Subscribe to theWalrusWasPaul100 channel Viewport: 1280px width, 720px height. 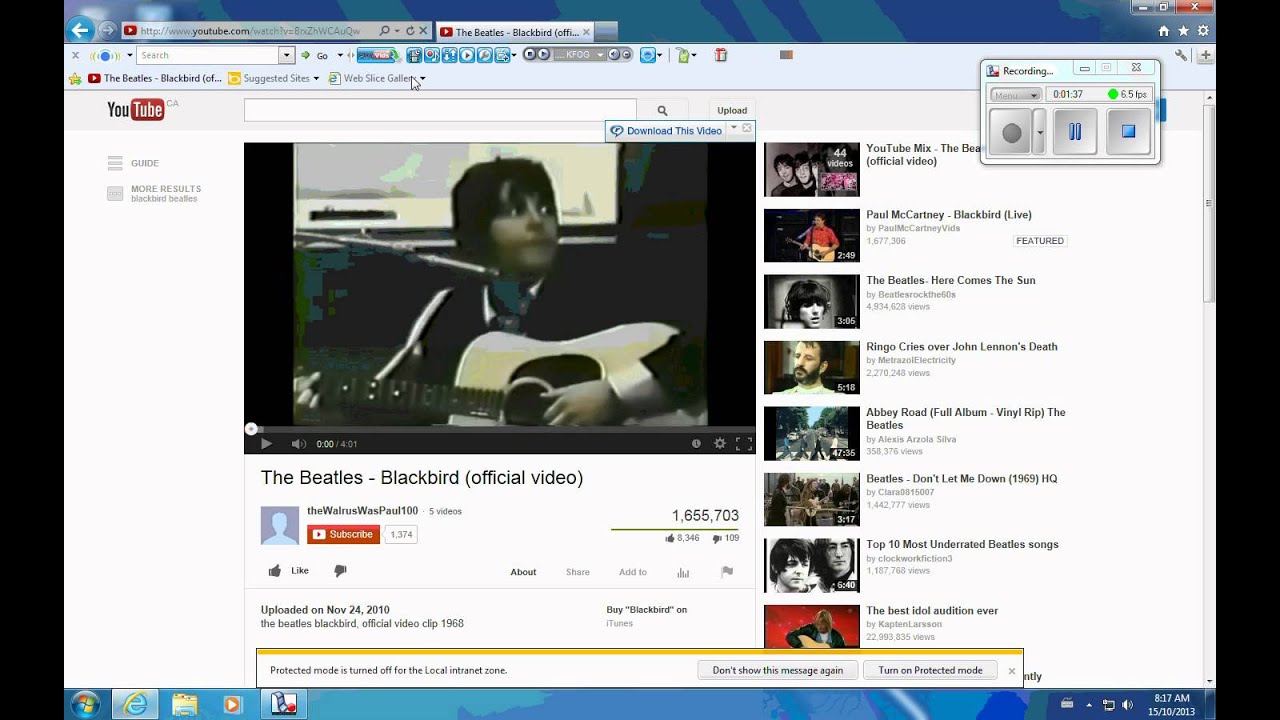pyautogui.click(x=343, y=535)
